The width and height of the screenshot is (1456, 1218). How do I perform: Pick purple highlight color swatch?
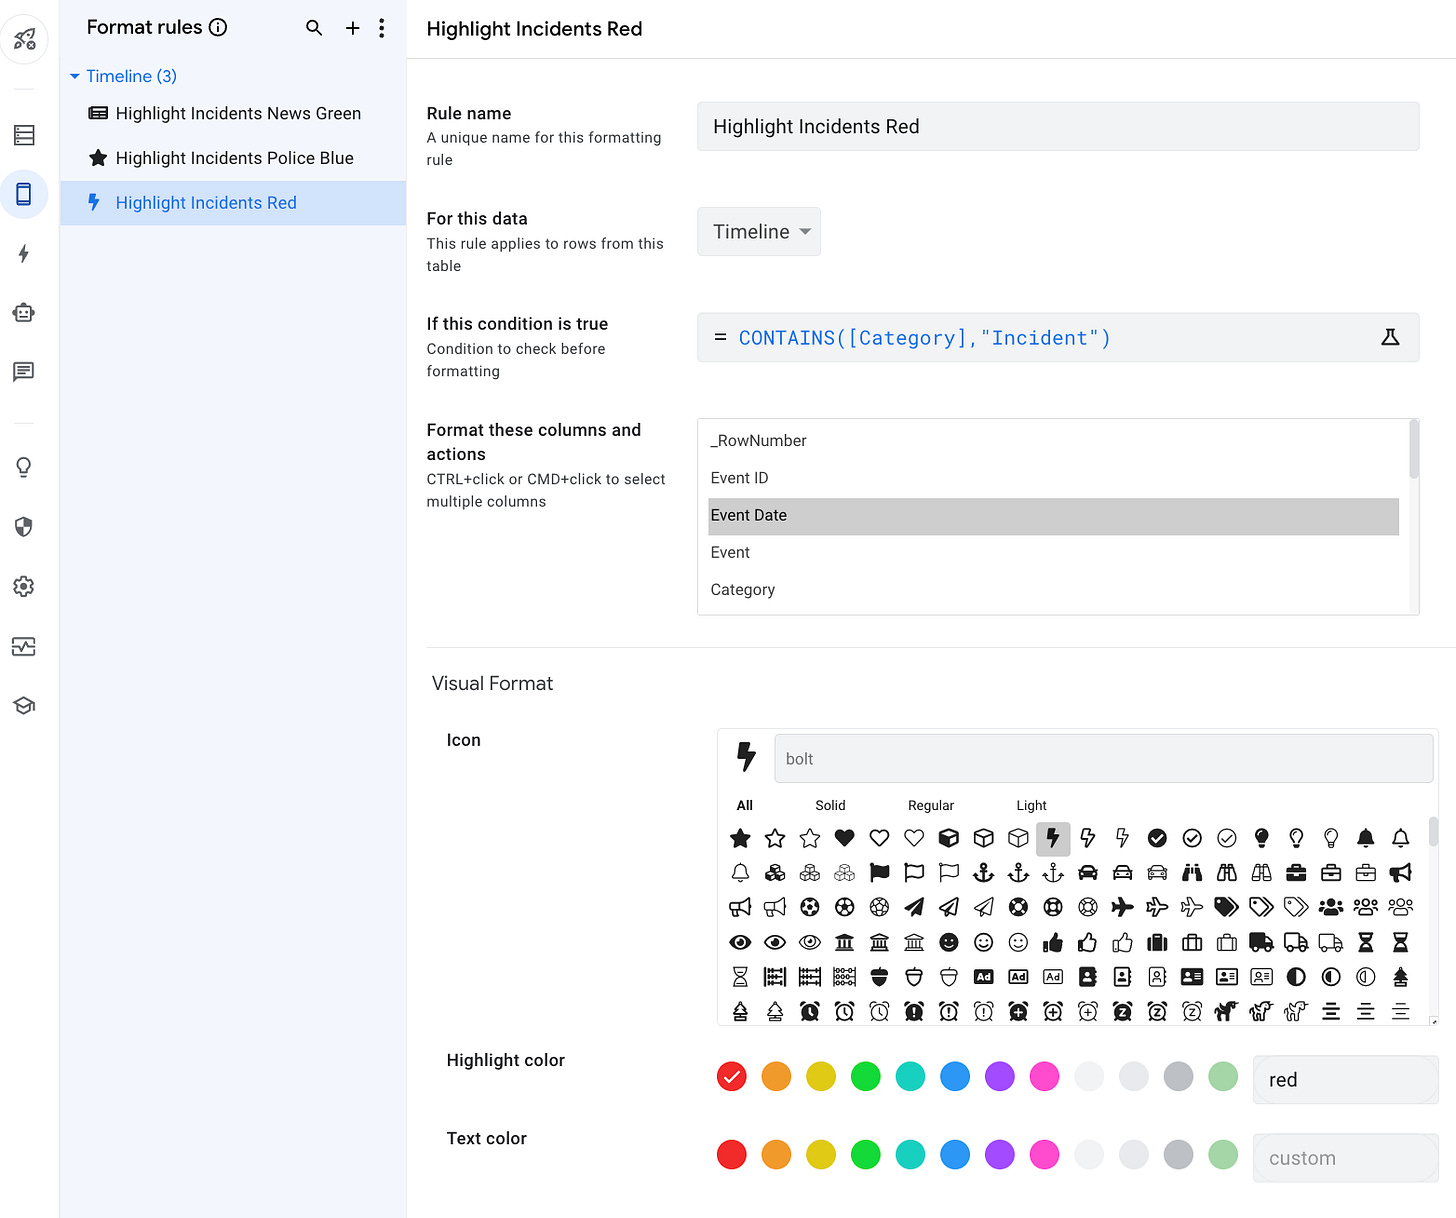(x=1000, y=1076)
